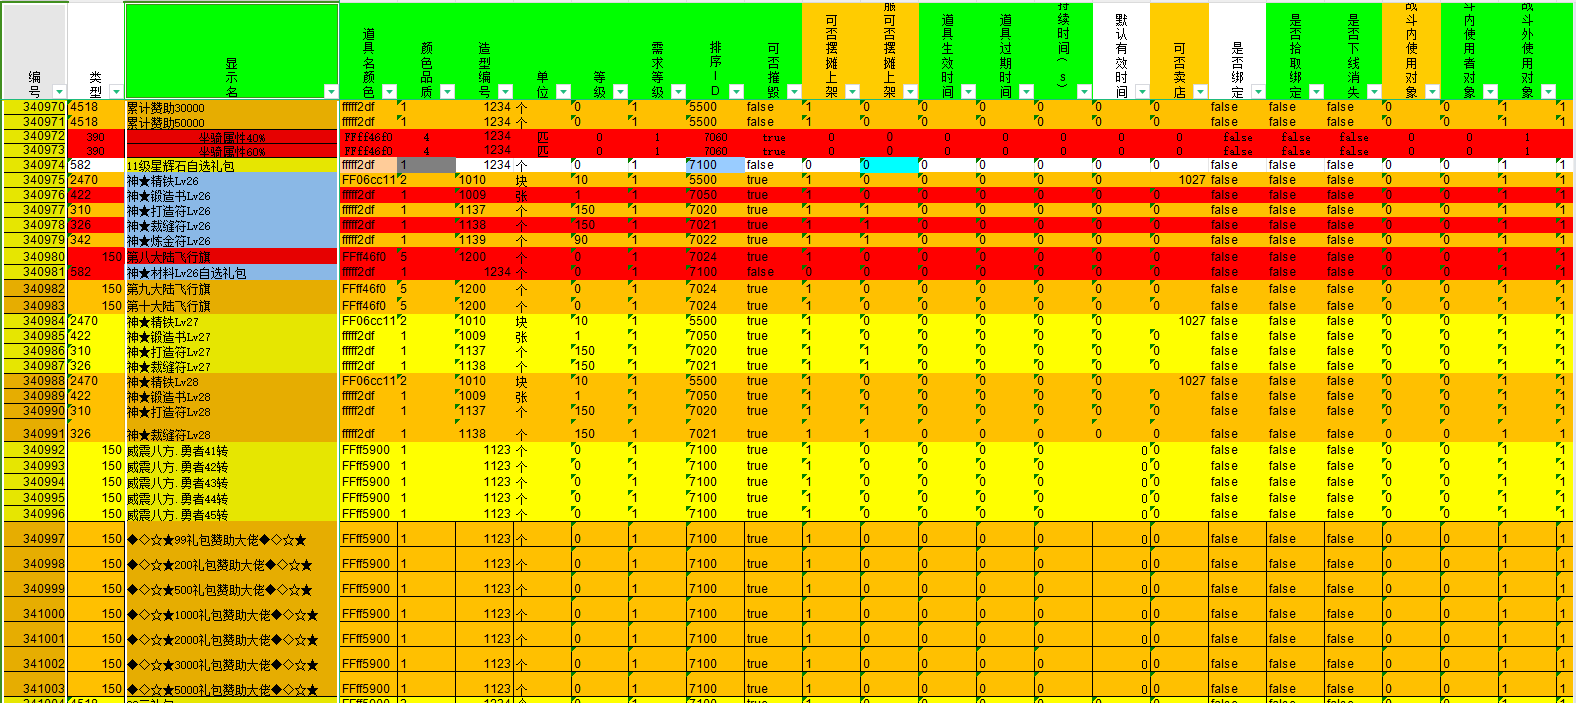Open the 默认有效时间 column filter

[x=1142, y=92]
